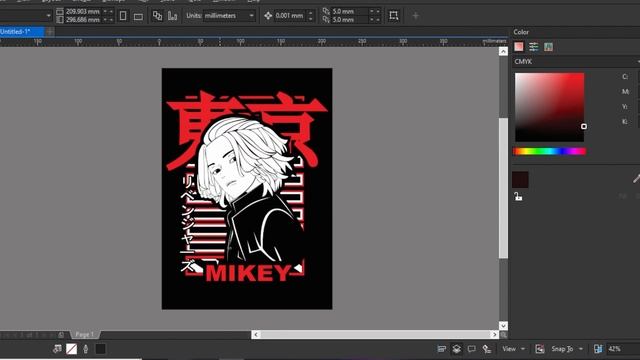Screen dimensions: 640x360
Task: Click the icon left of 42% zoom
Action: click(x=598, y=349)
